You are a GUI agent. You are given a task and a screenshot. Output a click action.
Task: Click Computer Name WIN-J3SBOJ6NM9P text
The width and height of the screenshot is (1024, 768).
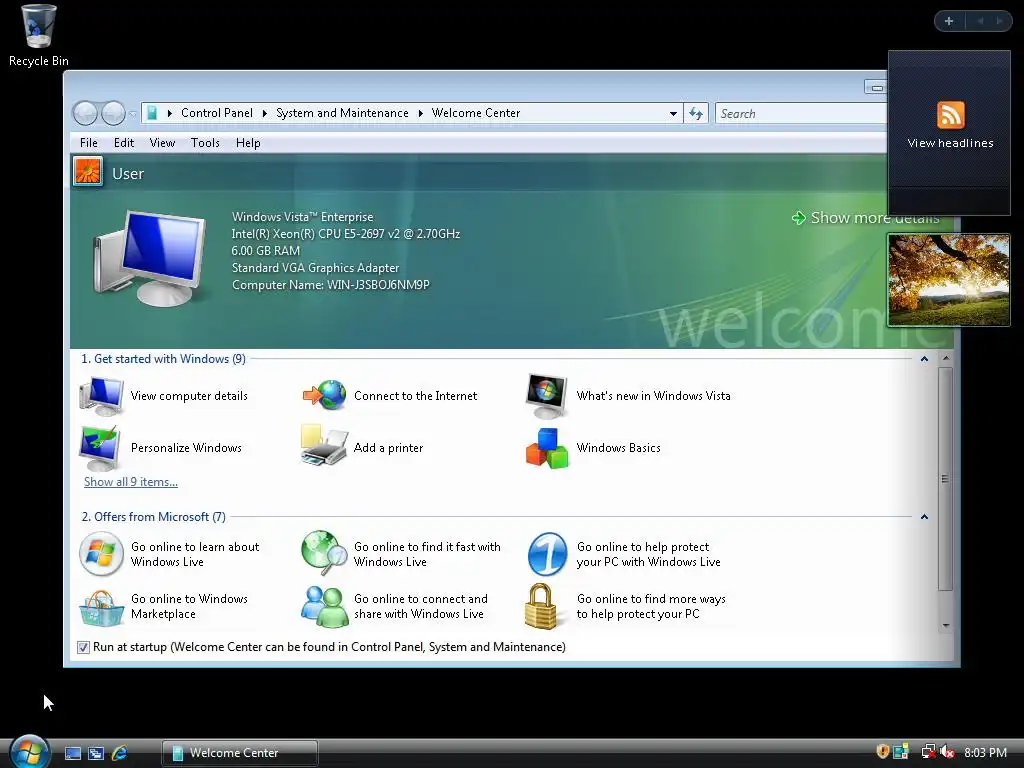tap(330, 285)
